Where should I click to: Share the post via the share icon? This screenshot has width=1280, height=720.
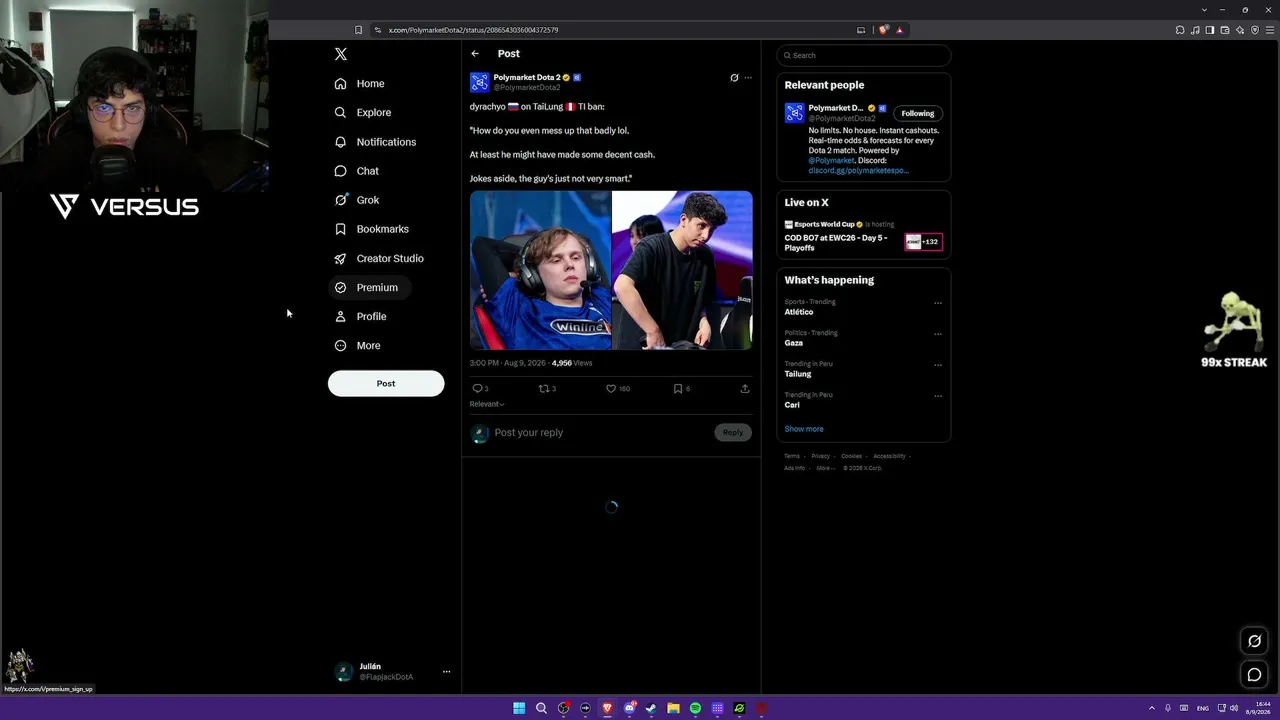click(745, 389)
